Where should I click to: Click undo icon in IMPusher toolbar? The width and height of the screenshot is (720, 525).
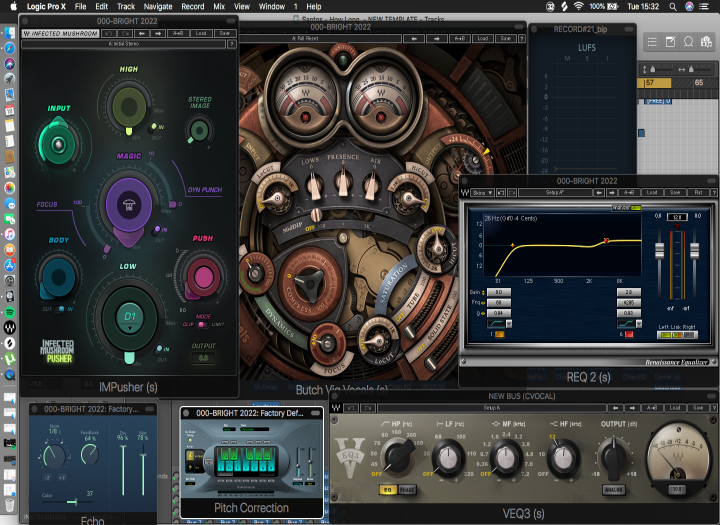click(x=108, y=34)
